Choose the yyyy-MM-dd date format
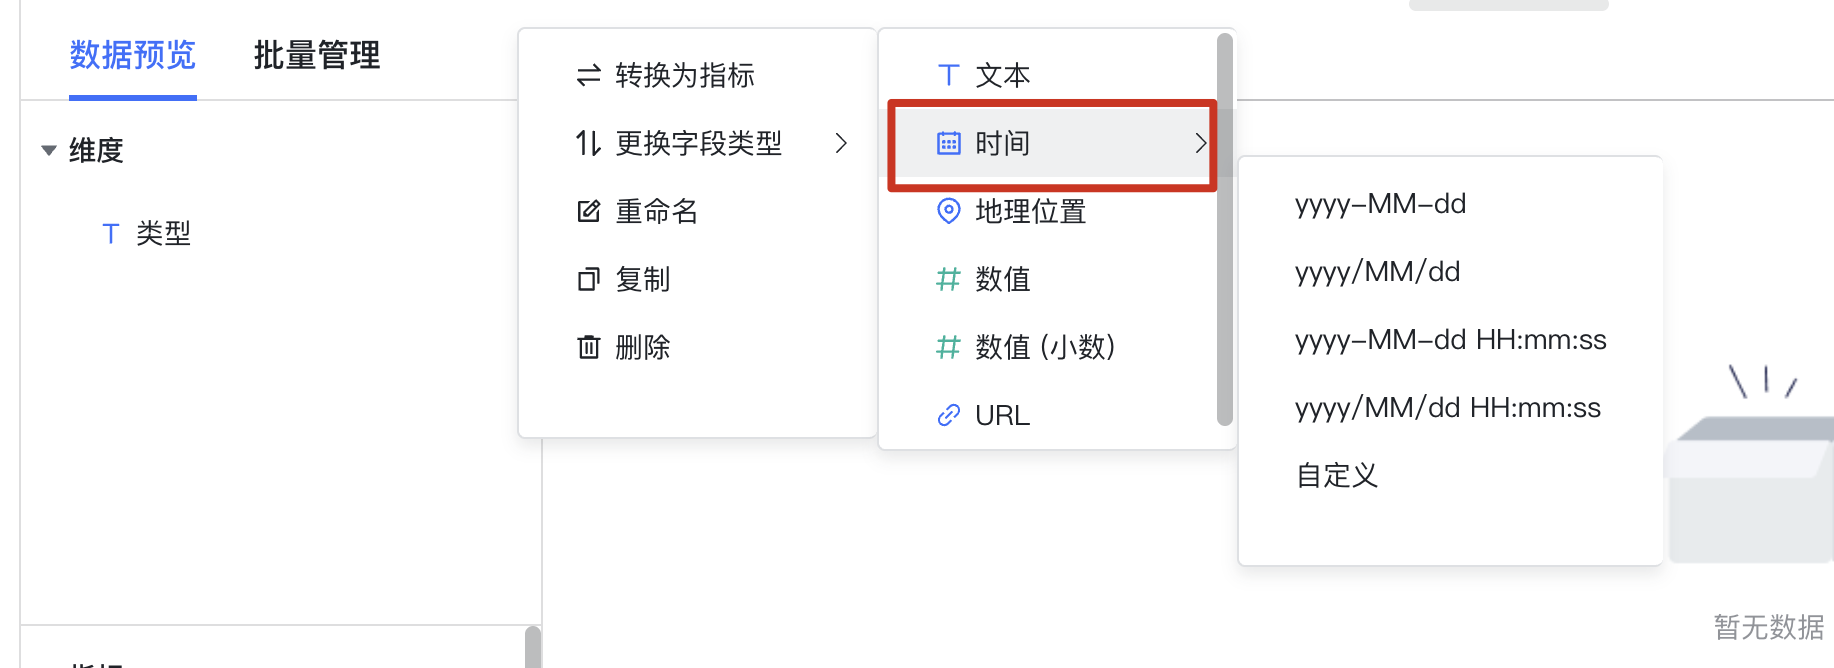 pos(1380,204)
